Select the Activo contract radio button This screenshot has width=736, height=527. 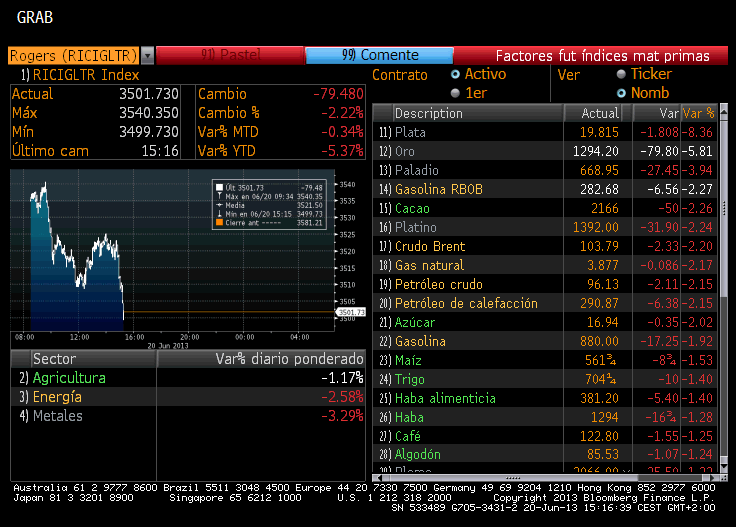pos(455,74)
